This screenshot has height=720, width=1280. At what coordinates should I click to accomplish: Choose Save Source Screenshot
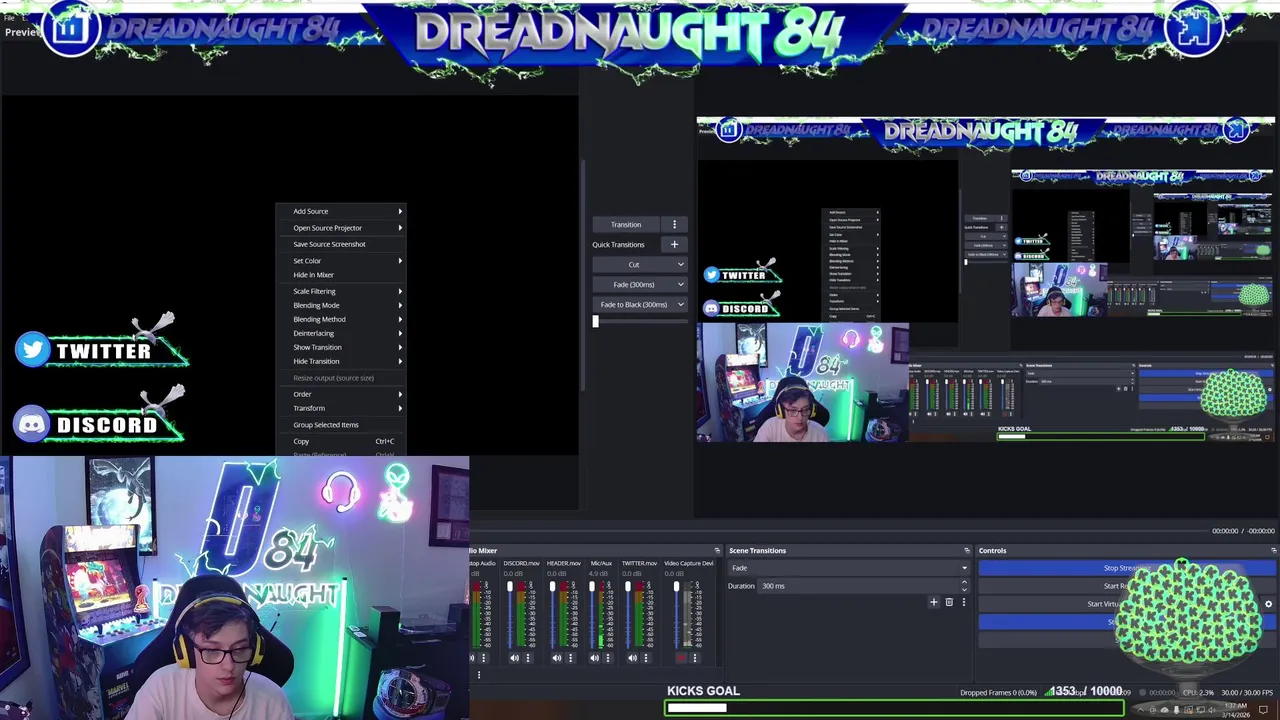coord(341,244)
